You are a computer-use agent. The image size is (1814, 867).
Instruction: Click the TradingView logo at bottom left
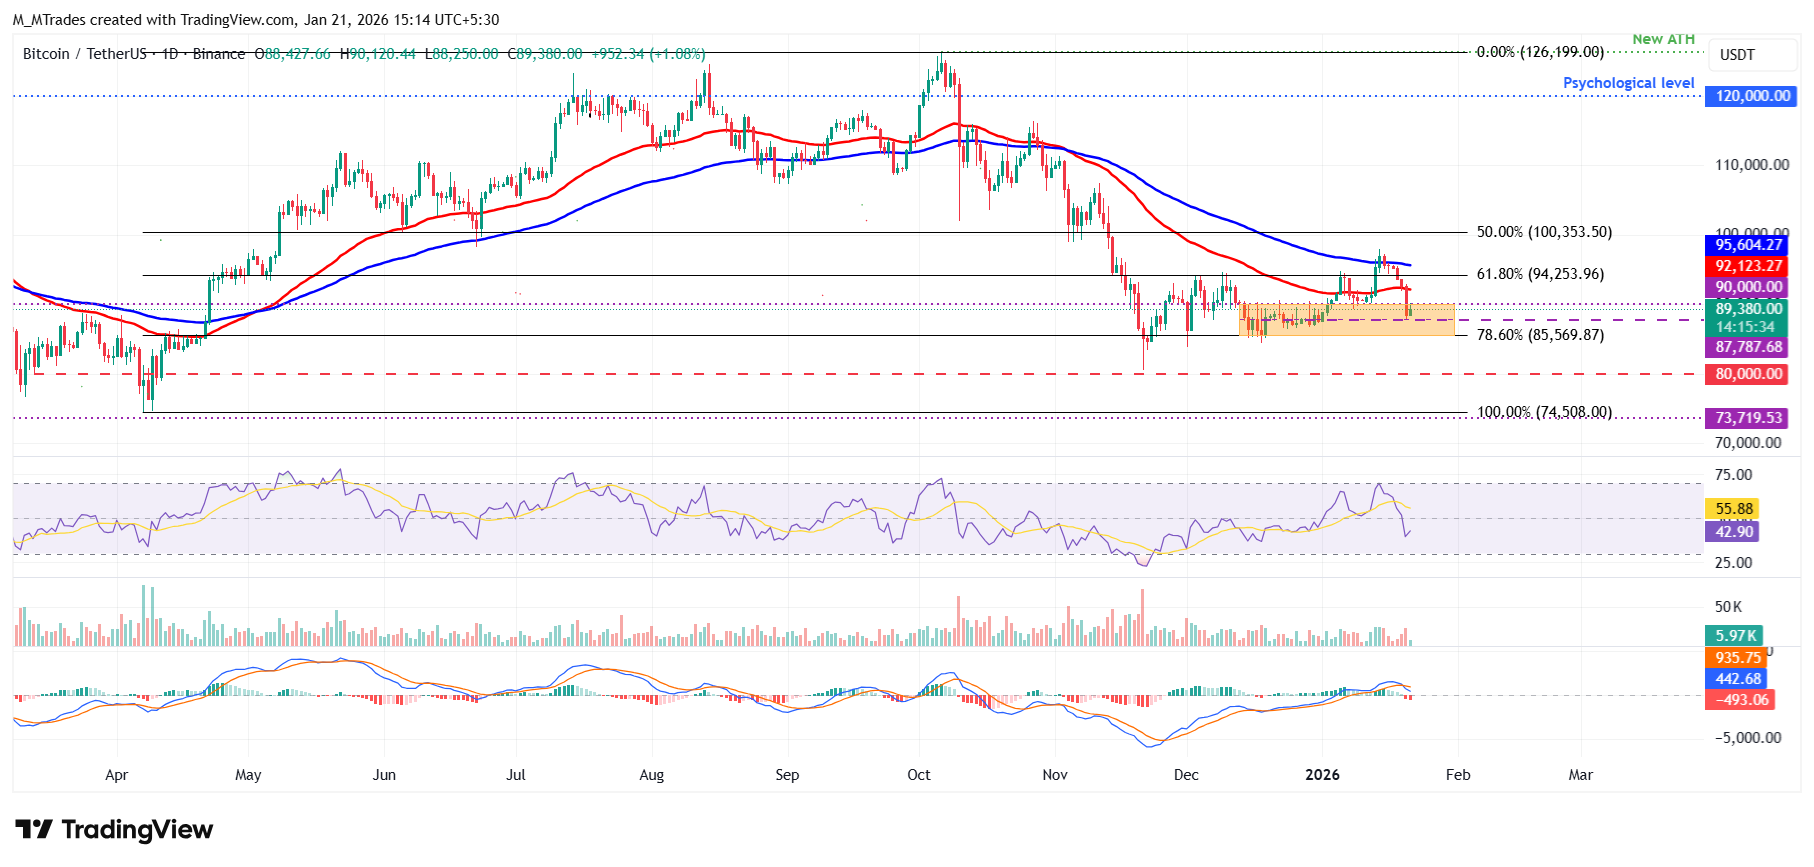click(x=114, y=830)
